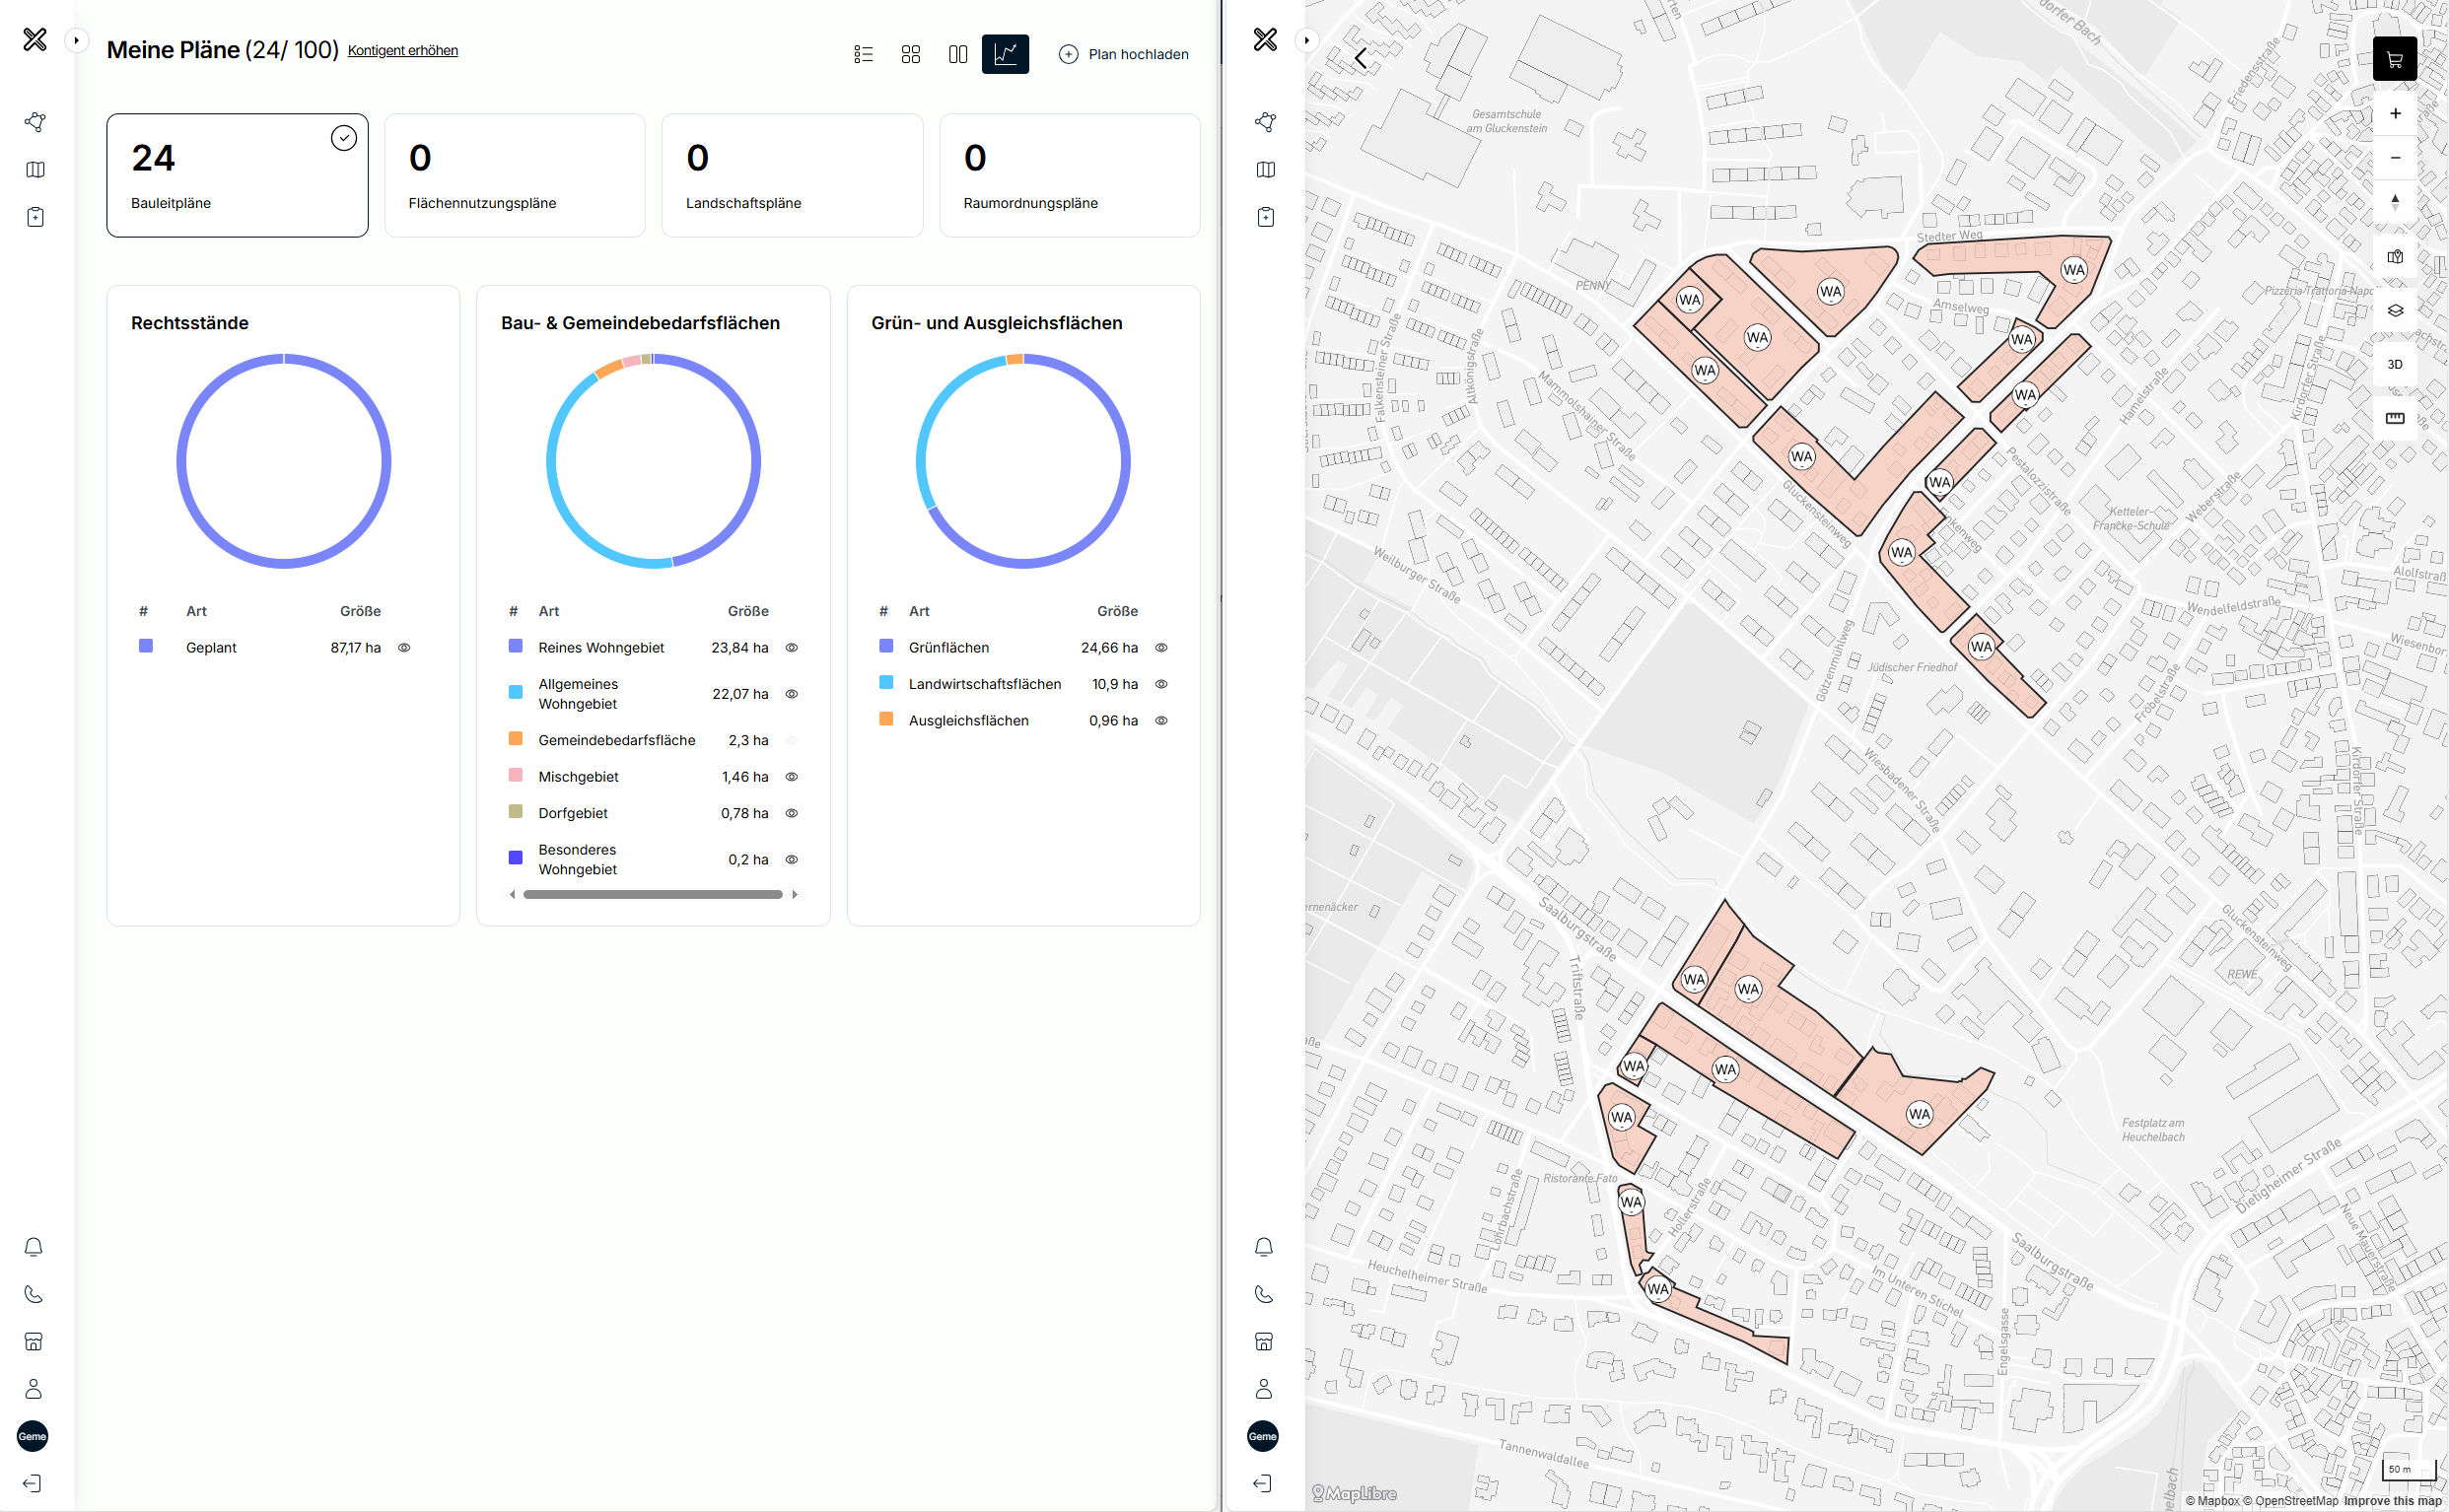Screen dimensions: 2449x1512
Task: Reset map bearing with compass button
Action: click(2394, 201)
